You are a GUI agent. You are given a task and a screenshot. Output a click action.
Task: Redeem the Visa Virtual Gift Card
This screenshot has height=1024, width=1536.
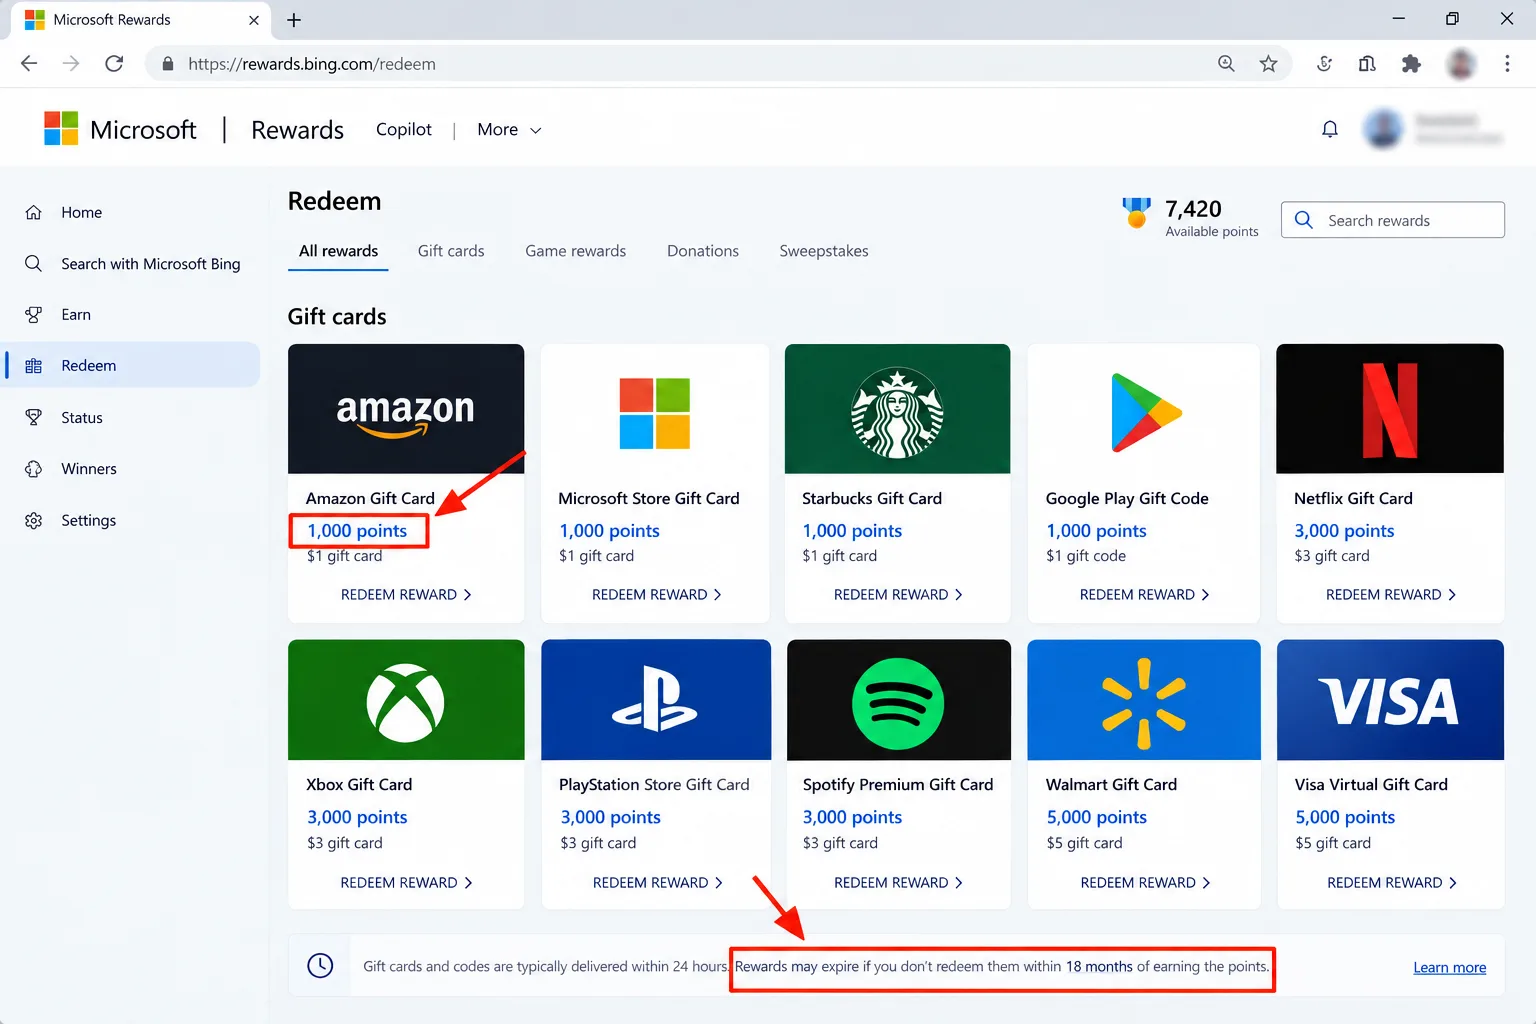1391,882
